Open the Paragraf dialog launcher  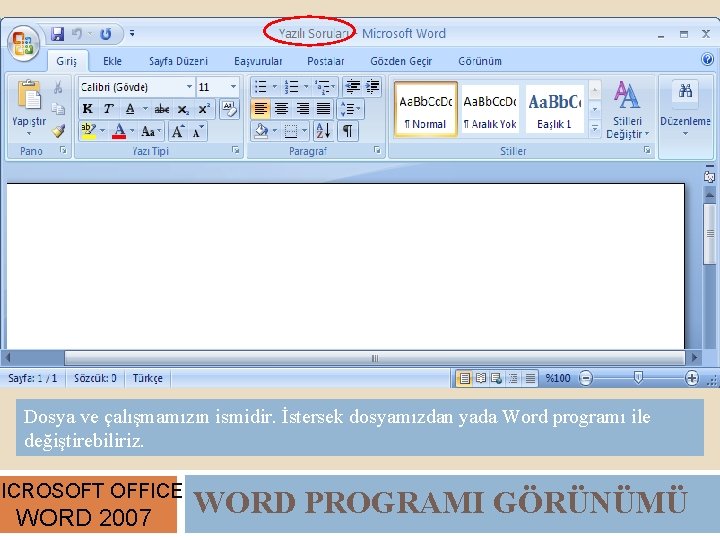[377, 150]
